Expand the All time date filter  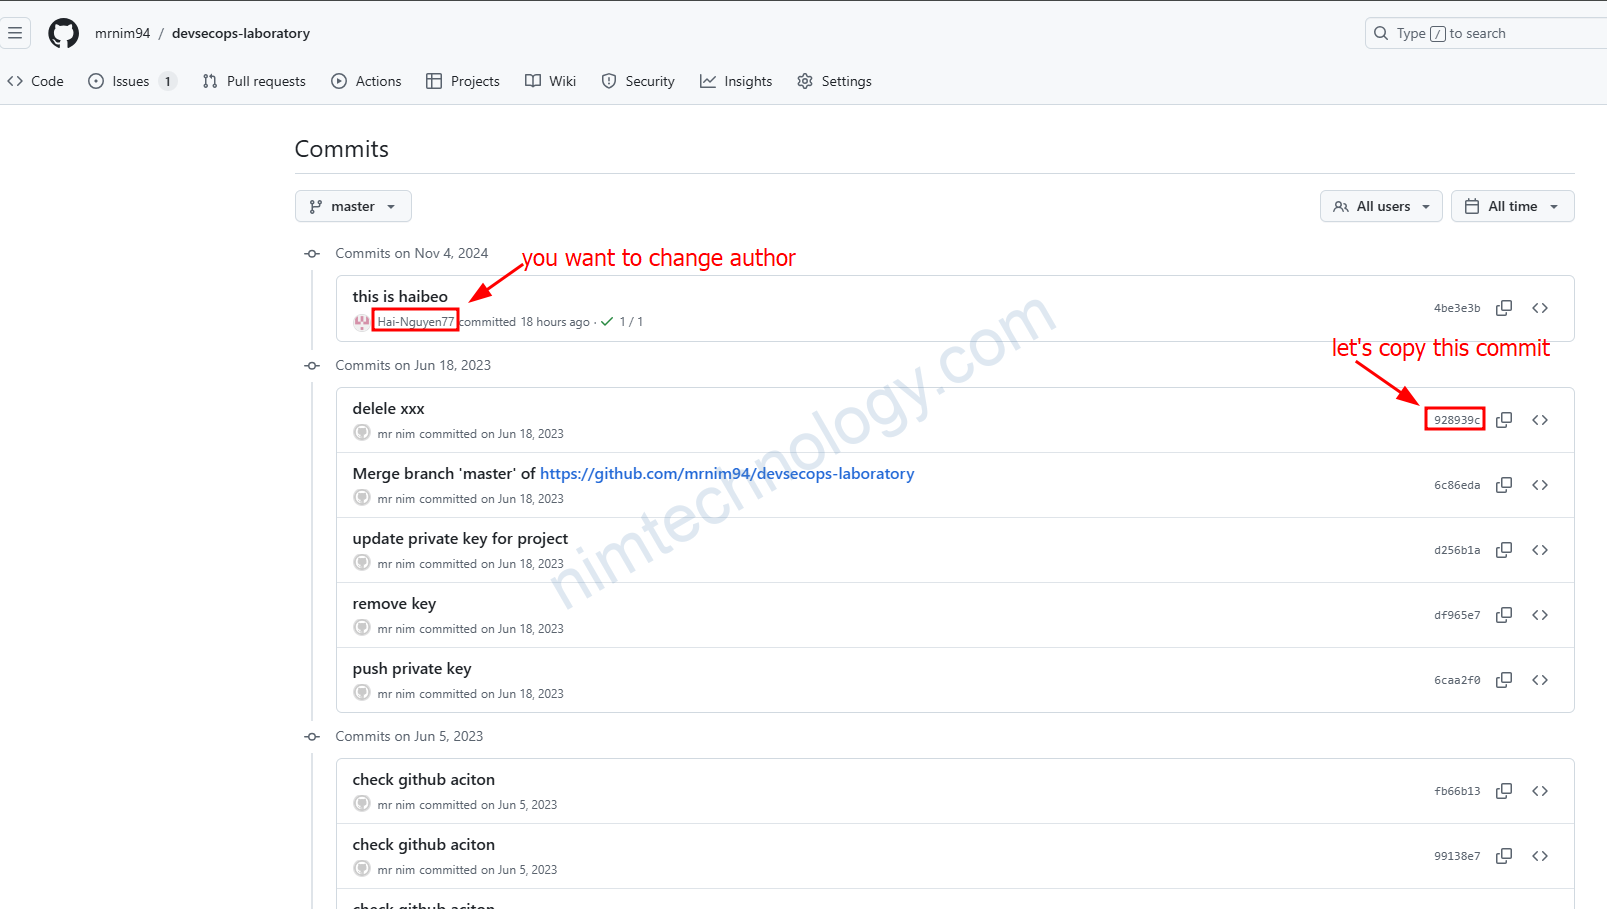click(x=1511, y=206)
